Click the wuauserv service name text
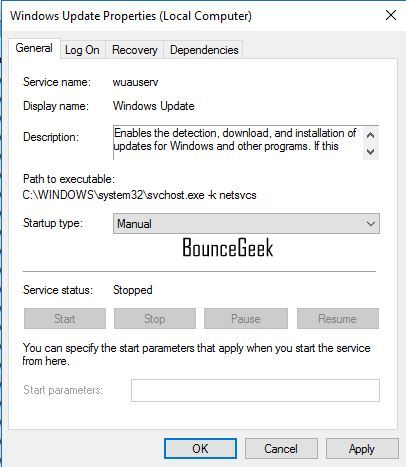Viewport: 406px width, 467px height. [x=135, y=82]
